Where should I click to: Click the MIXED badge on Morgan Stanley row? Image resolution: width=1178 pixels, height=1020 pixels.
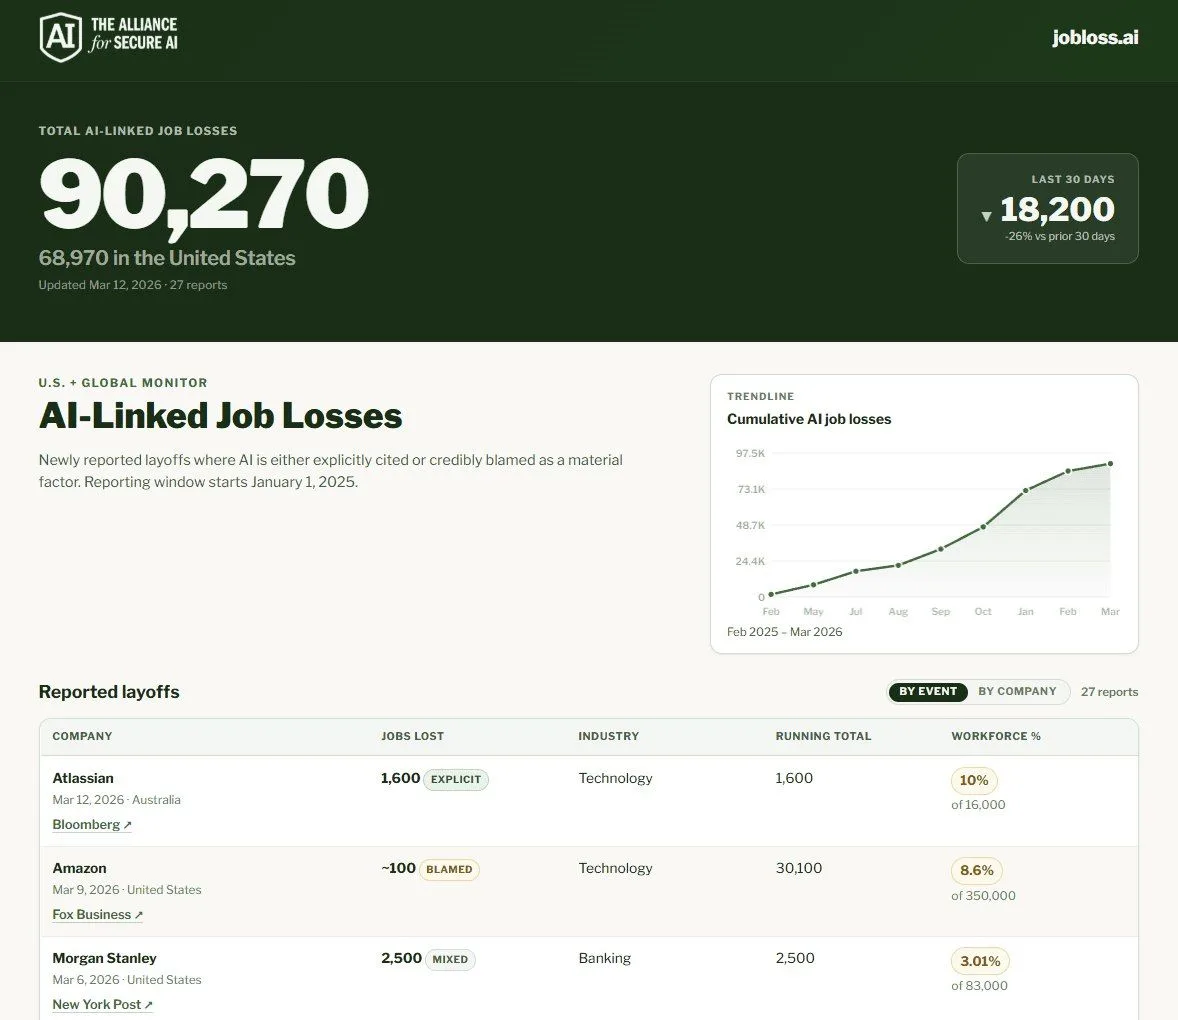pyautogui.click(x=449, y=960)
